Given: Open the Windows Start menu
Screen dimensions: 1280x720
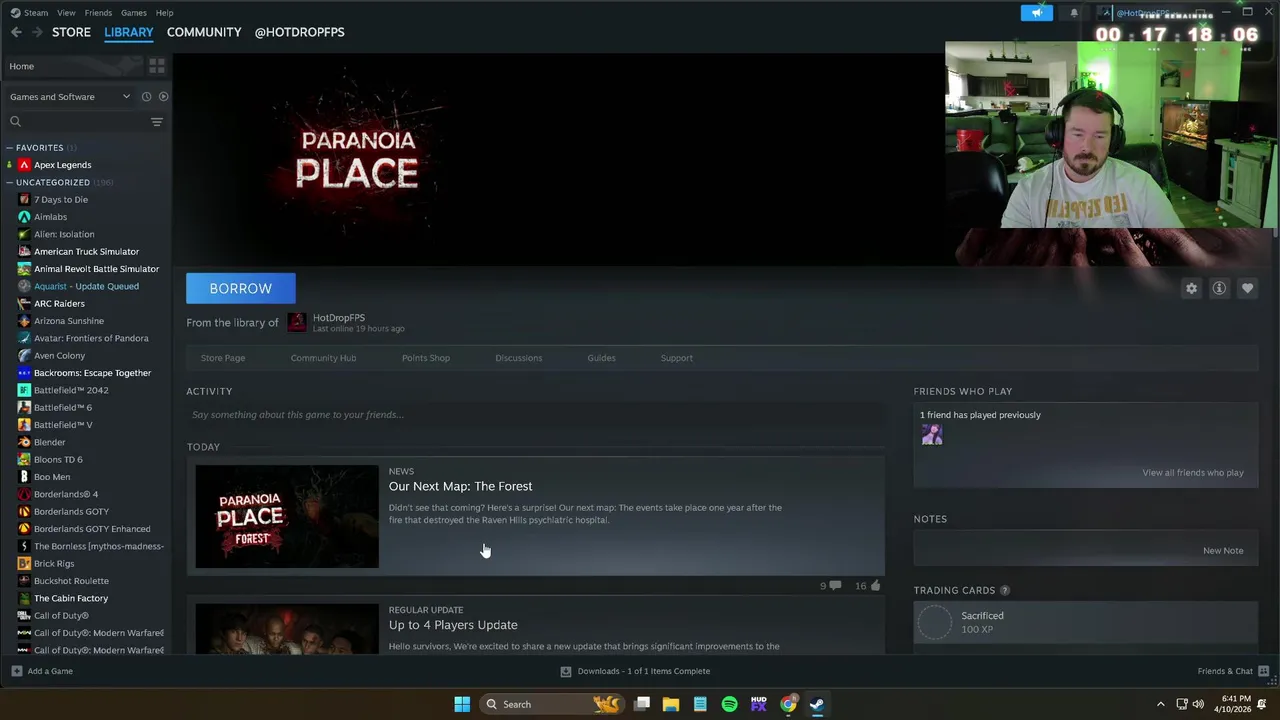Looking at the screenshot, I should pyautogui.click(x=462, y=704).
